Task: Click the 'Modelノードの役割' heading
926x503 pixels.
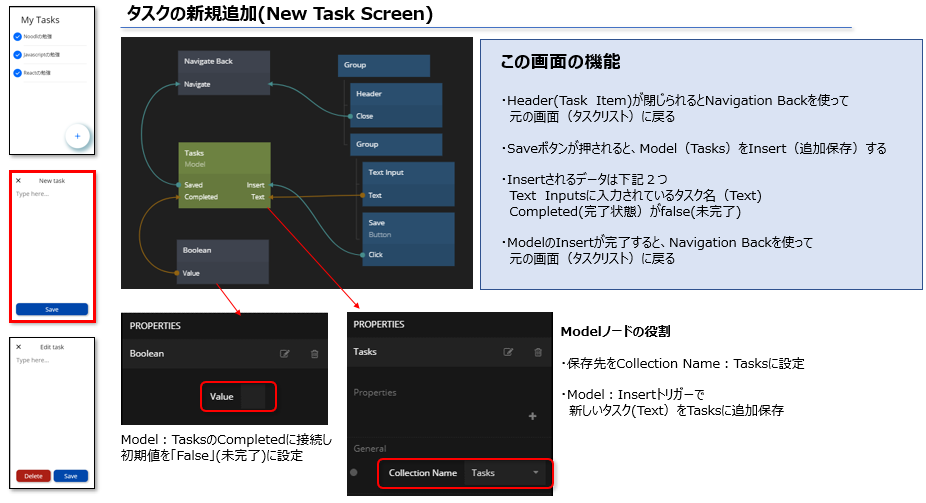Action: (x=615, y=332)
